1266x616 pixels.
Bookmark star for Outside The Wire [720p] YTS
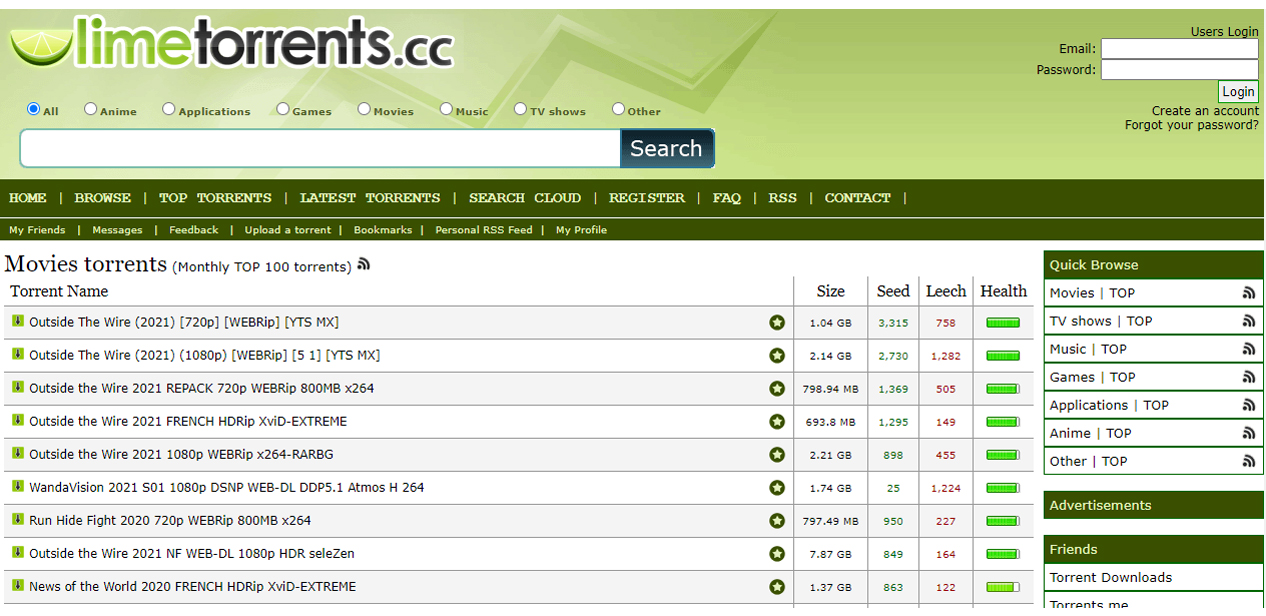pyautogui.click(x=777, y=322)
